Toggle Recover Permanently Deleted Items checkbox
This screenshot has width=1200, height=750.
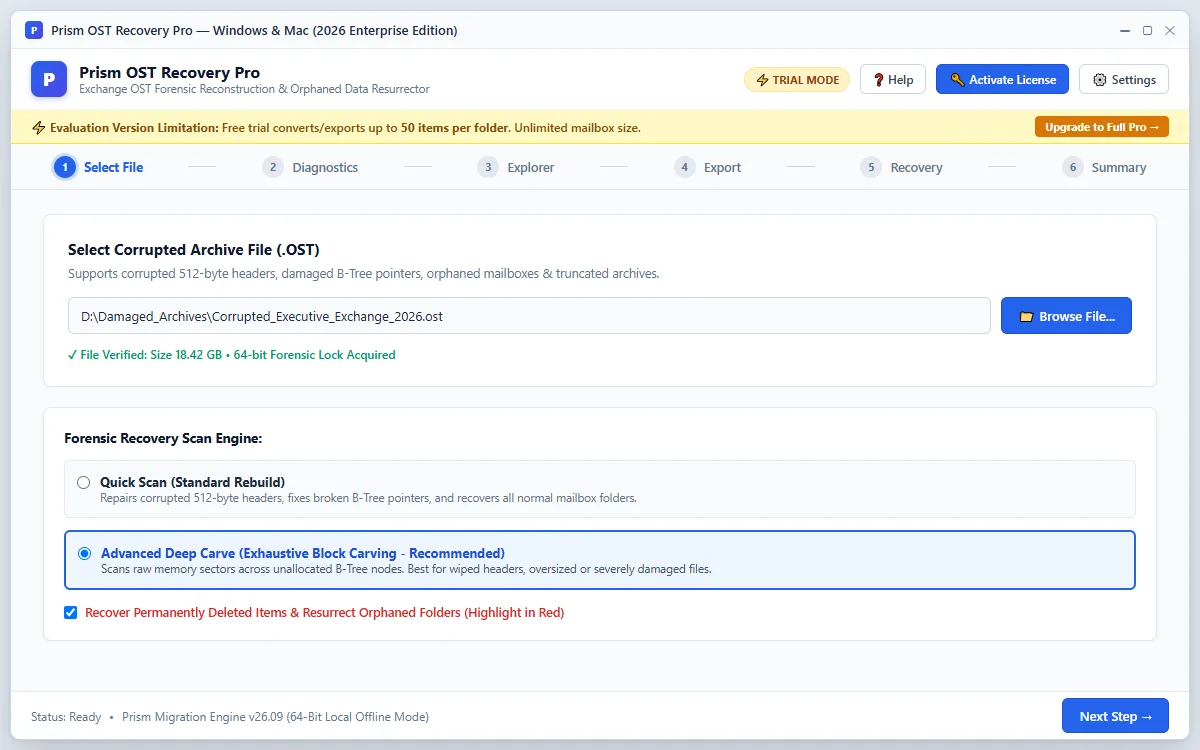pos(71,612)
